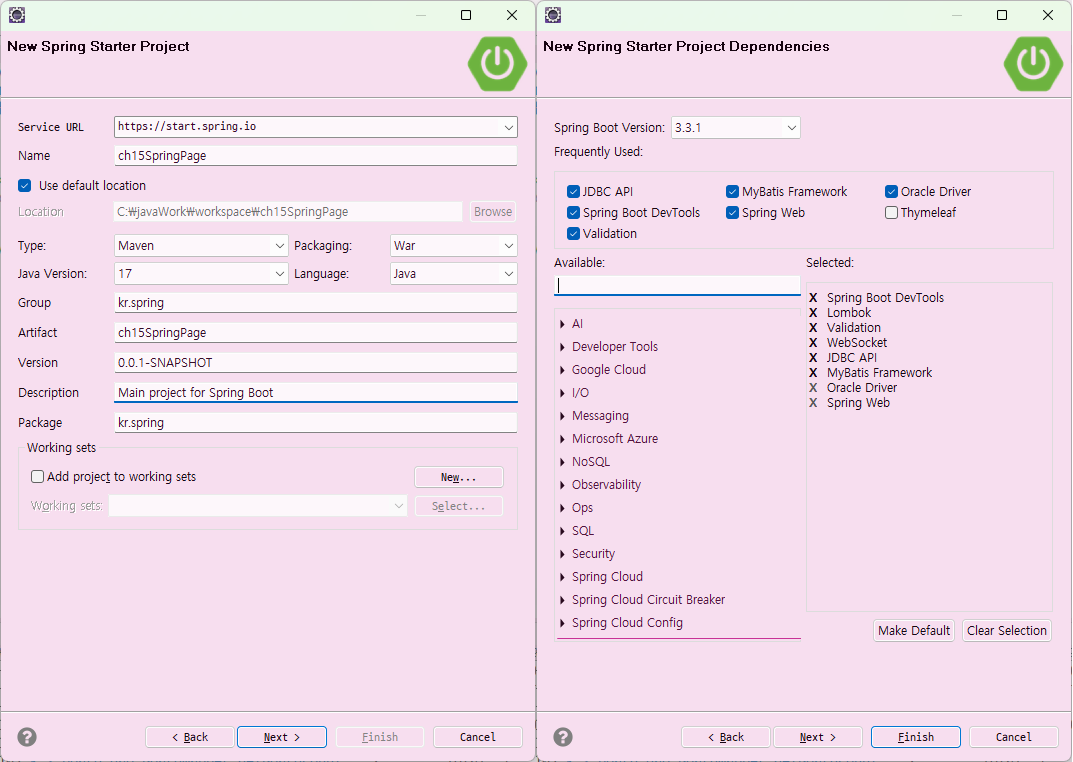This screenshot has height=762, width=1073.
Task: Expand the Ops category
Action: [x=563, y=508]
